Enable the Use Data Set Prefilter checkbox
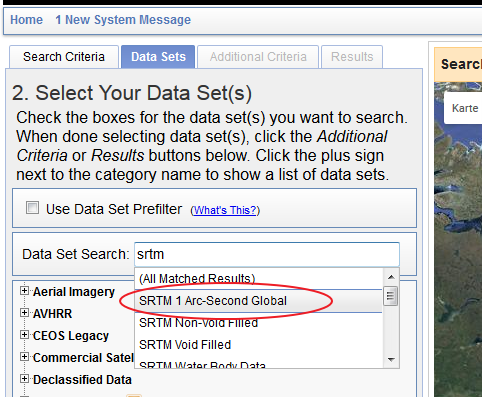 pos(32,208)
